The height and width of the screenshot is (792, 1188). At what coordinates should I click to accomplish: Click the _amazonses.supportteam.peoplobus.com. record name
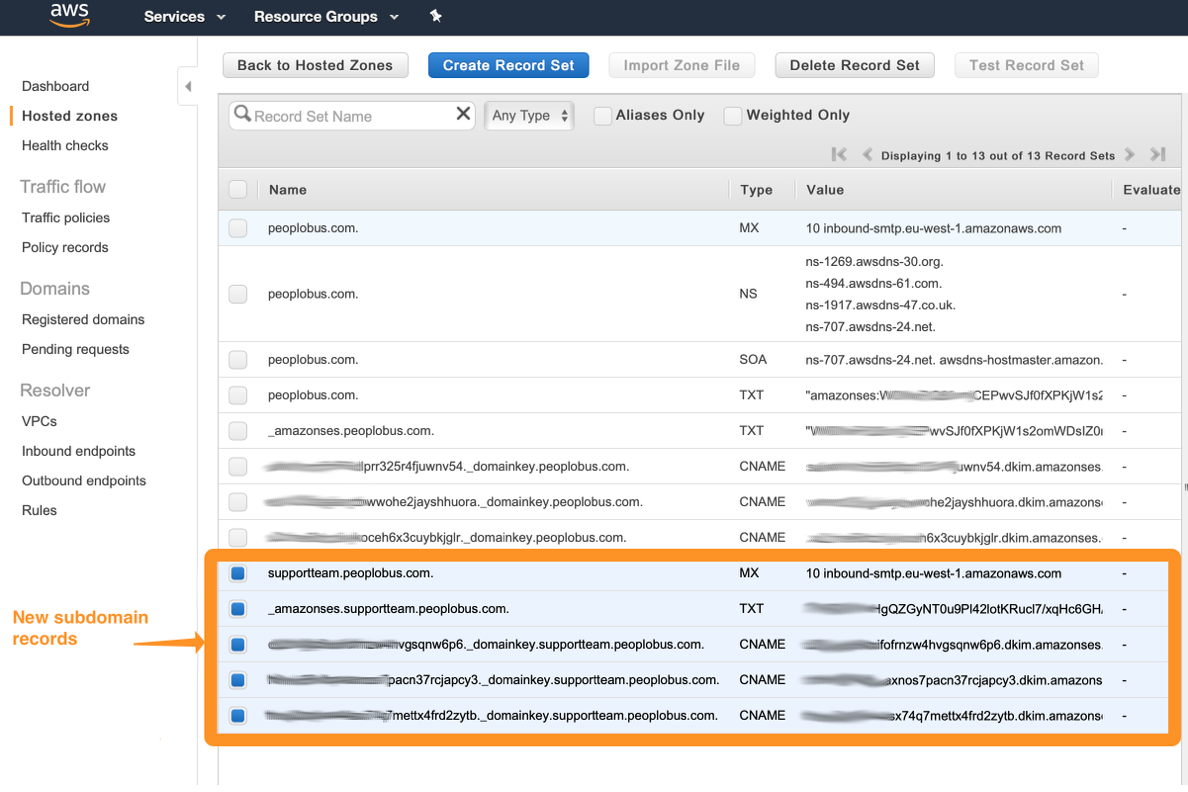click(389, 609)
